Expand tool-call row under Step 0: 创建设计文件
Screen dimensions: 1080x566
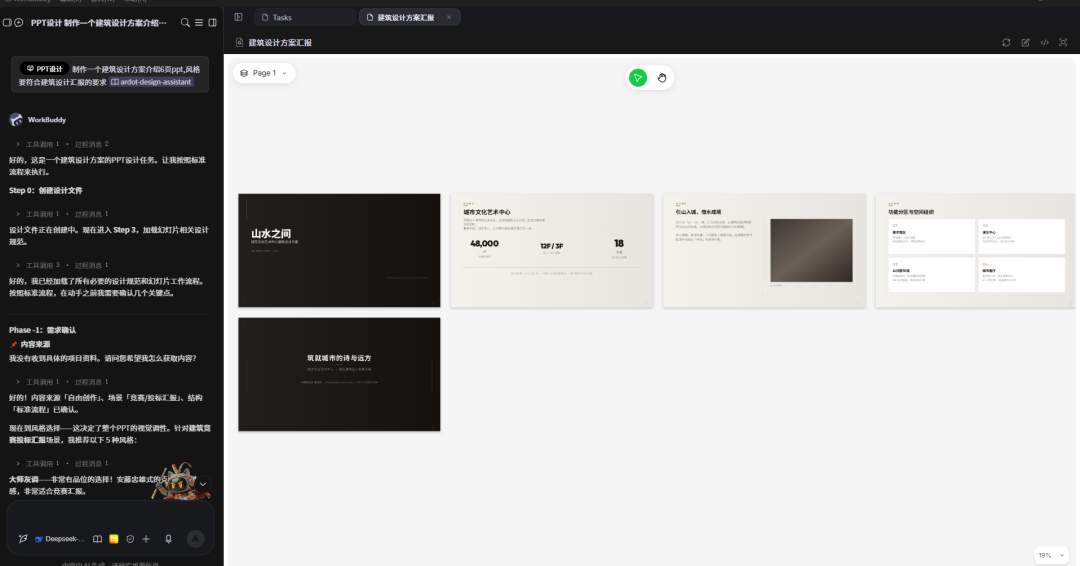(62, 214)
